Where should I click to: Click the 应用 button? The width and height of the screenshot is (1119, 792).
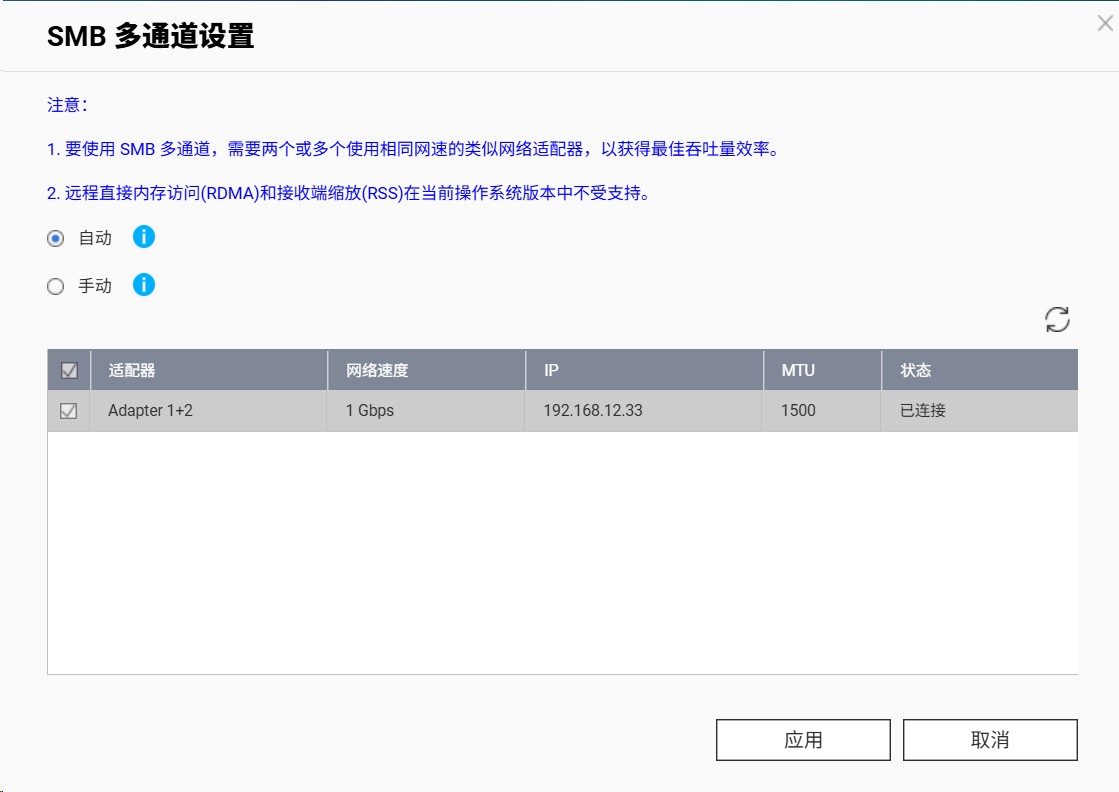pyautogui.click(x=803, y=740)
